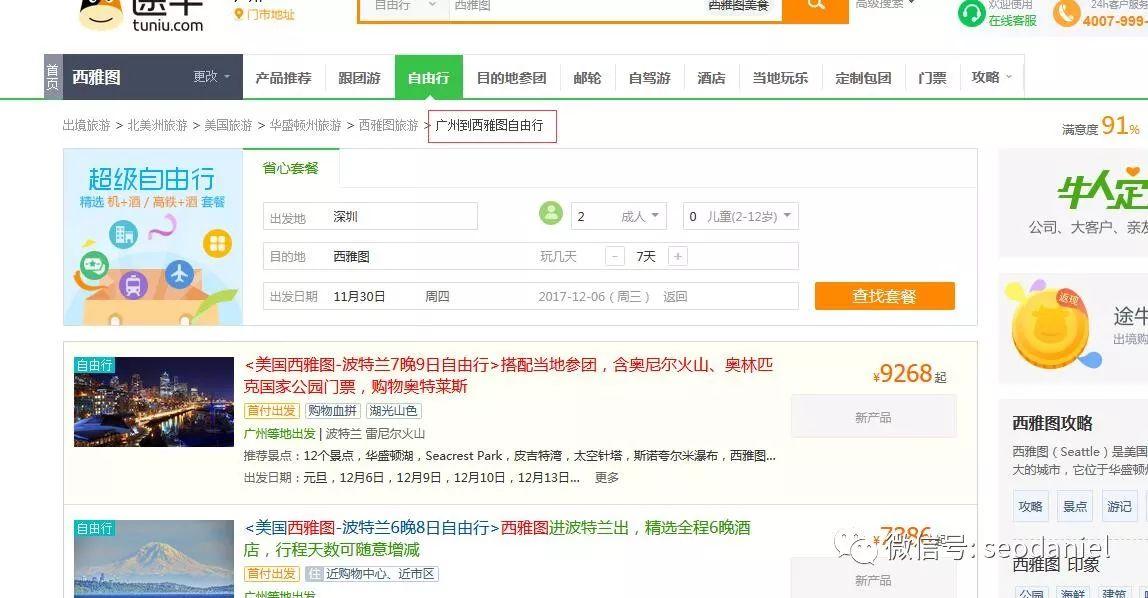Open the 当地玩乐 tab
This screenshot has width=1148, height=598.
[780, 78]
